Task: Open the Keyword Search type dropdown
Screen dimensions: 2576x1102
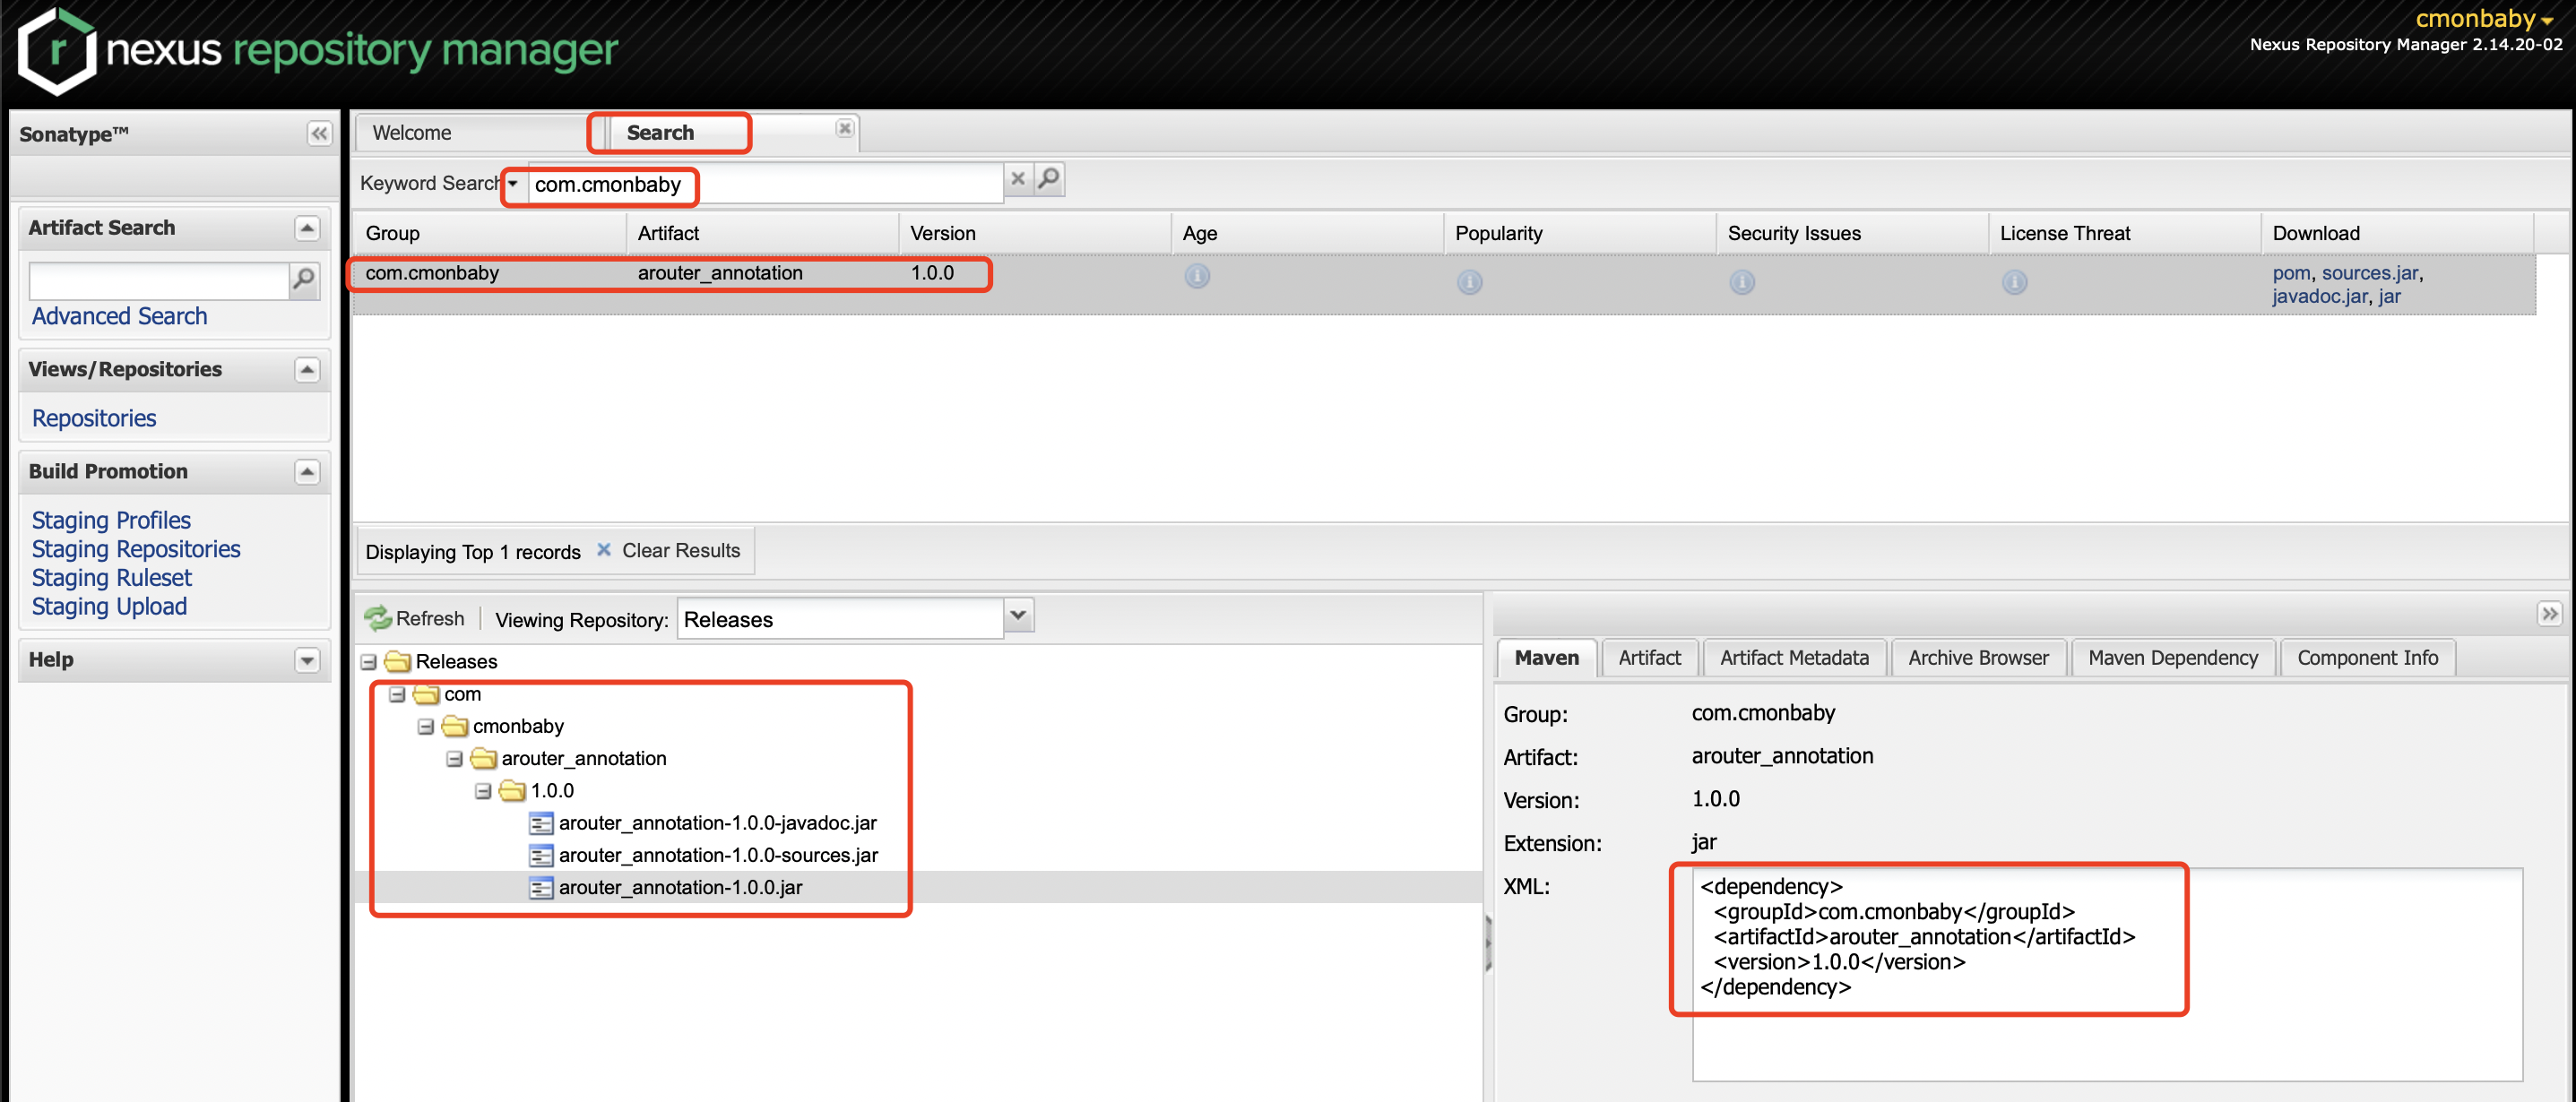Action: pyautogui.click(x=513, y=183)
